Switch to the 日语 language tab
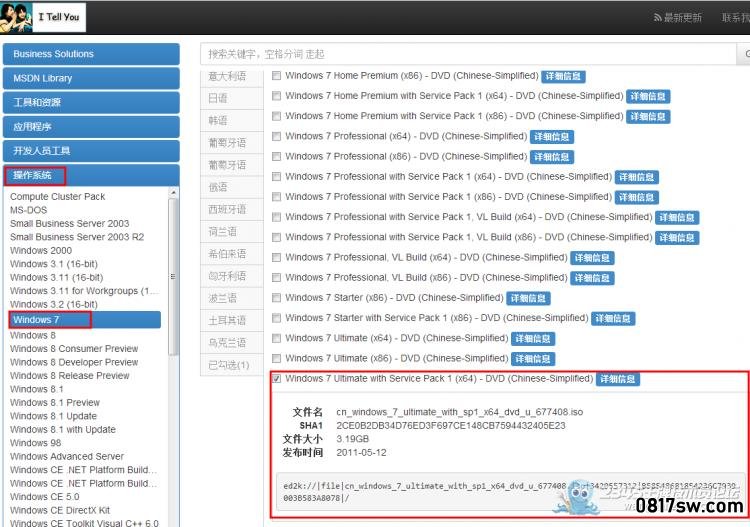This screenshot has width=750, height=527. (x=232, y=98)
